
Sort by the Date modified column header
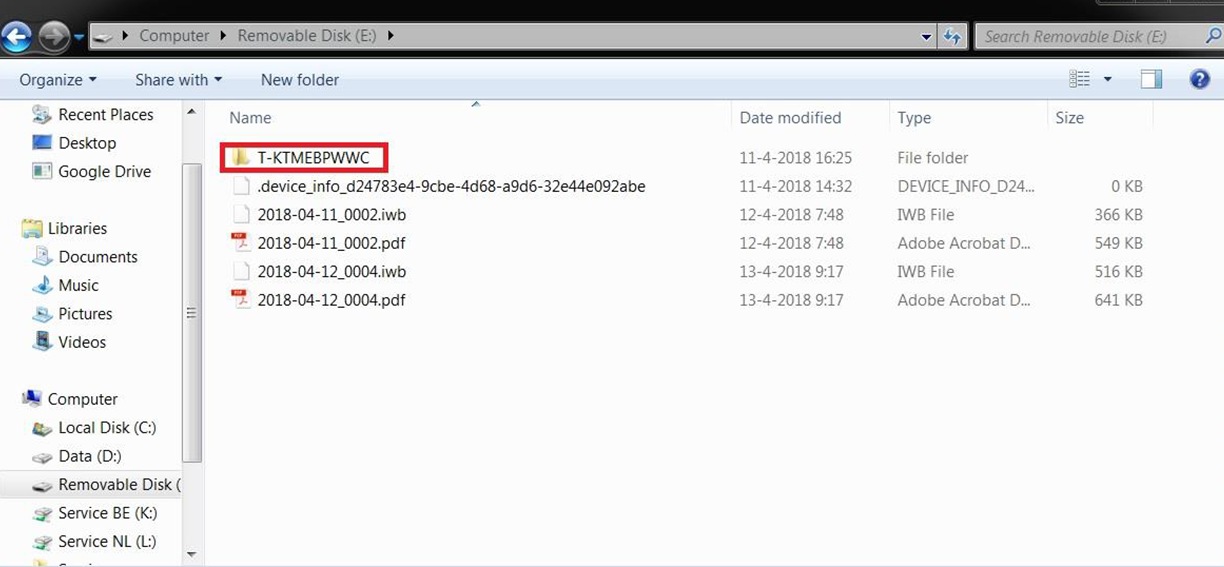point(790,118)
